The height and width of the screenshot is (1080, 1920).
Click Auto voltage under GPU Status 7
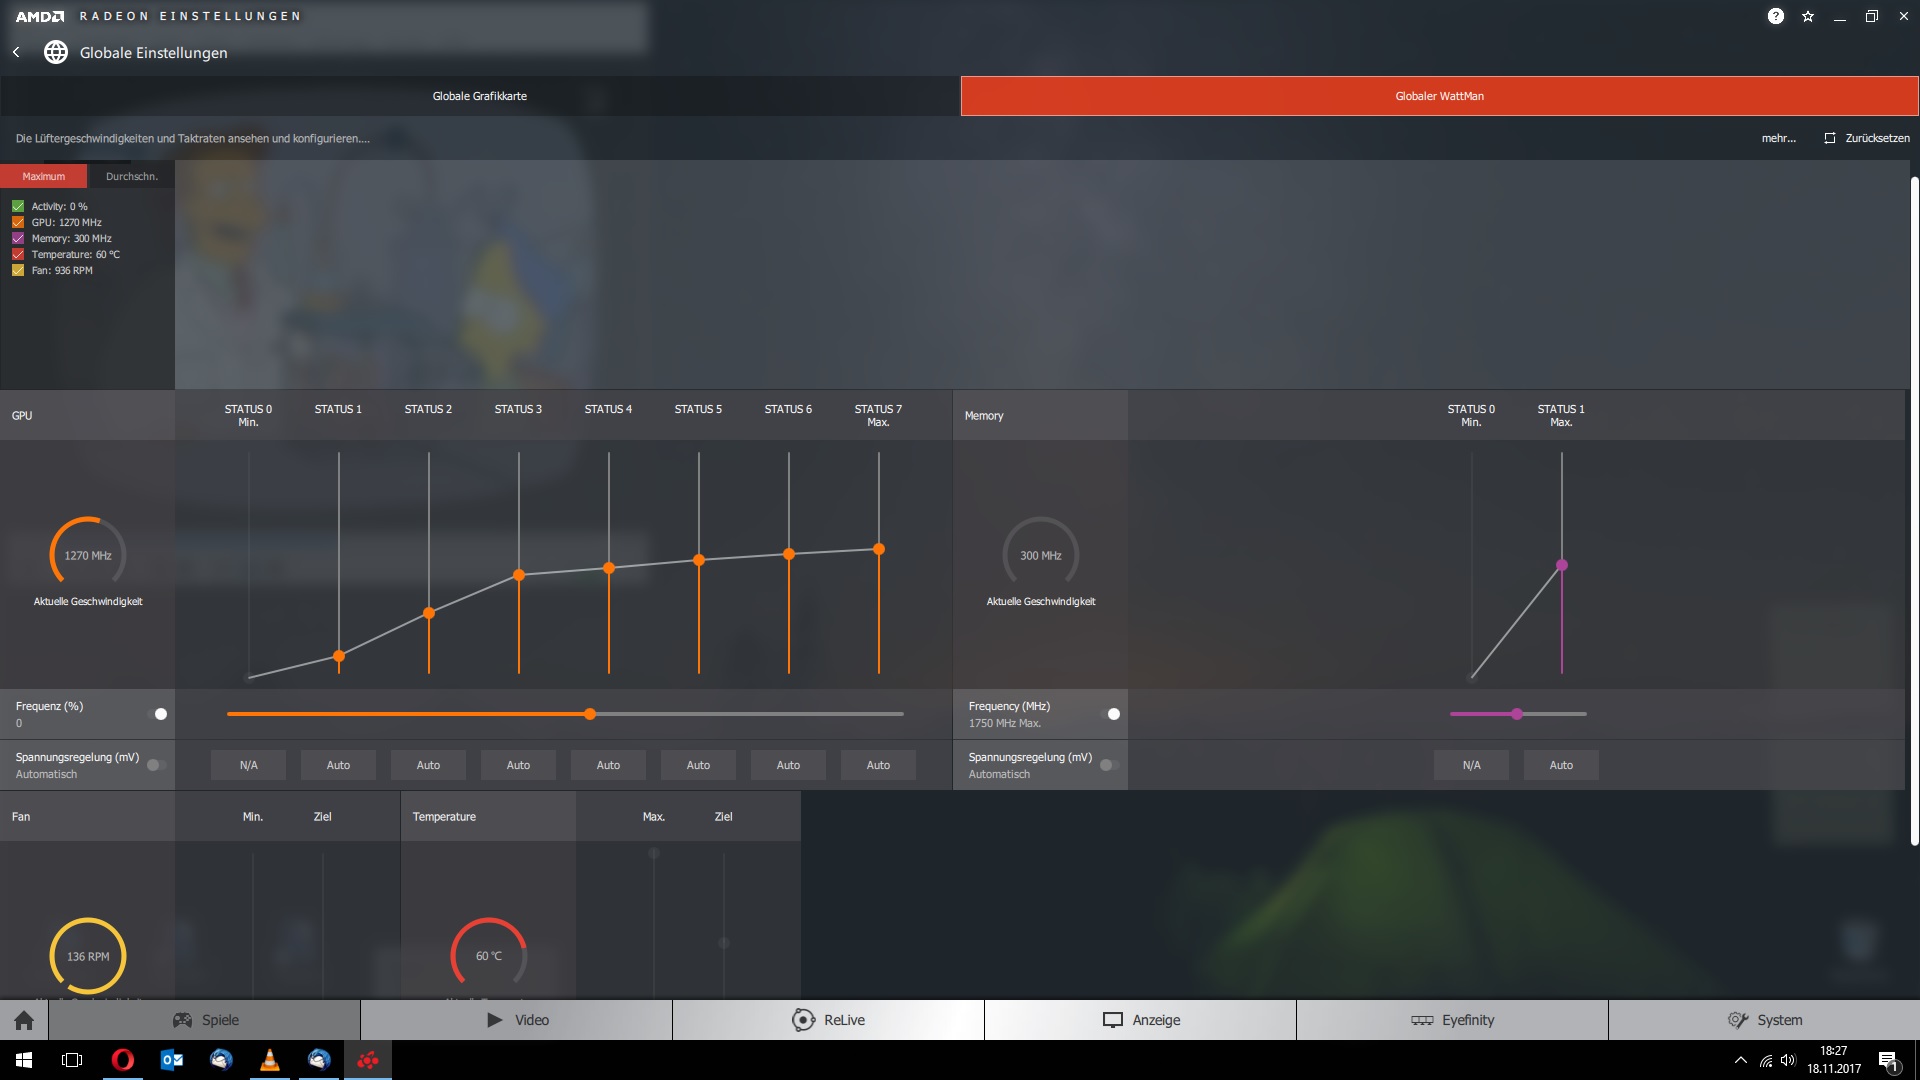coord(878,765)
